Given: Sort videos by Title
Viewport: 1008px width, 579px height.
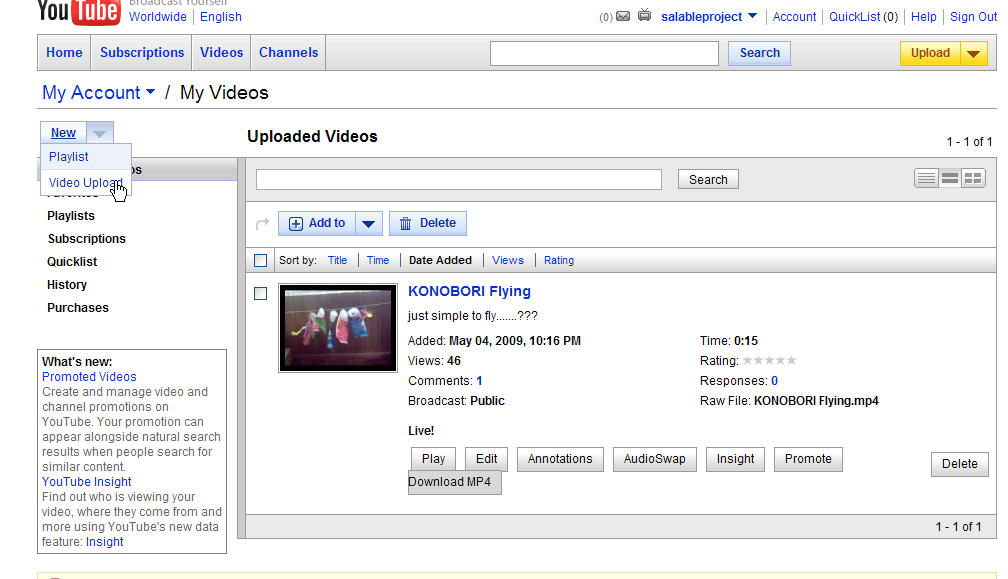Looking at the screenshot, I should point(338,260).
